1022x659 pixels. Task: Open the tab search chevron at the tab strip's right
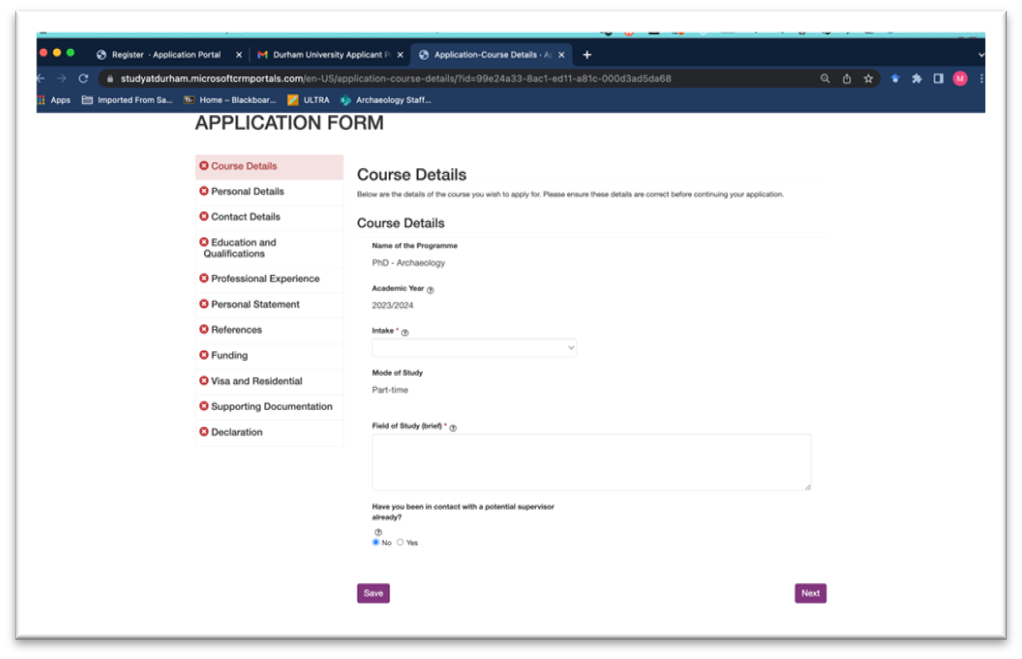click(x=980, y=55)
